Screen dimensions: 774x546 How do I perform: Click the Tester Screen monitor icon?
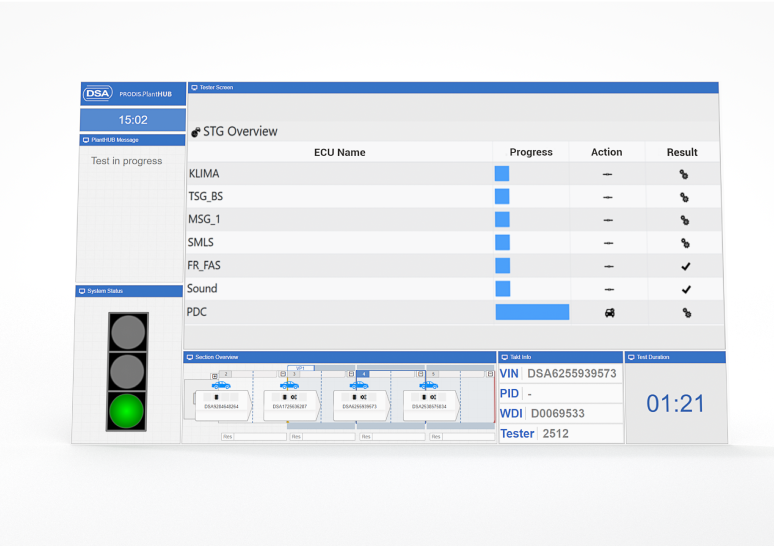click(x=194, y=88)
